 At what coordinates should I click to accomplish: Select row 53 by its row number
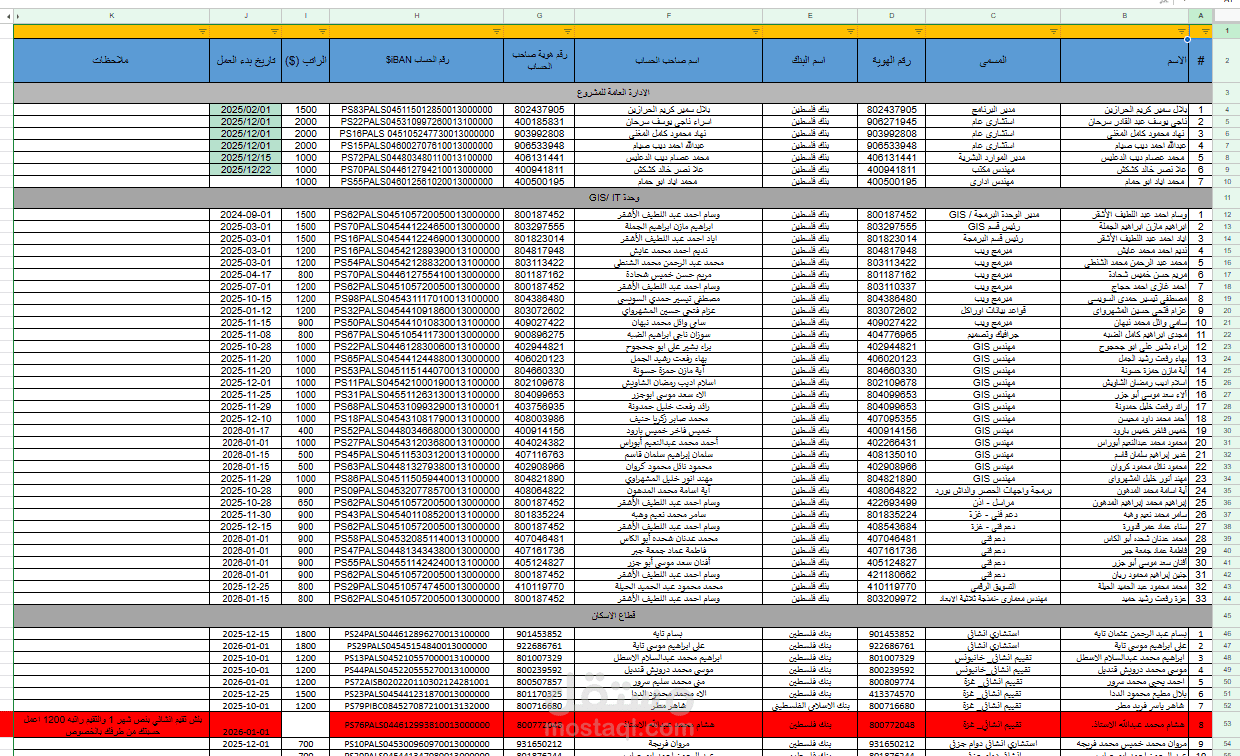pyautogui.click(x=1225, y=723)
